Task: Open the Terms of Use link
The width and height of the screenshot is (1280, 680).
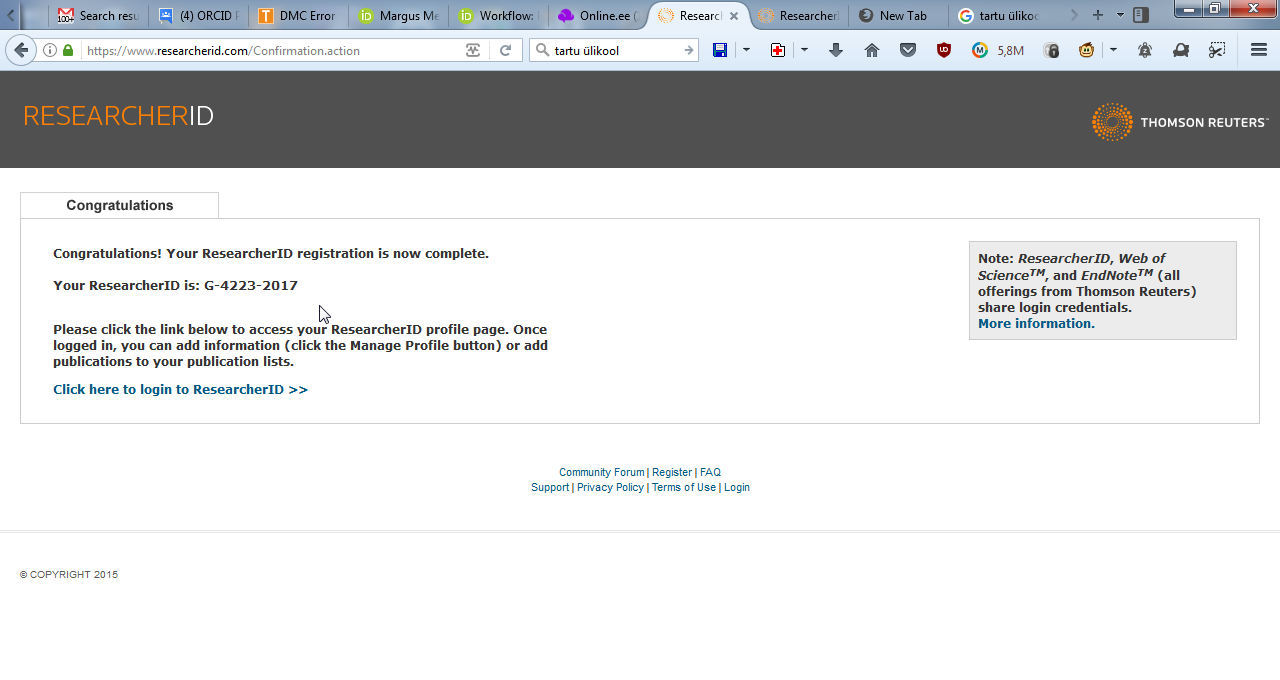Action: click(x=684, y=487)
